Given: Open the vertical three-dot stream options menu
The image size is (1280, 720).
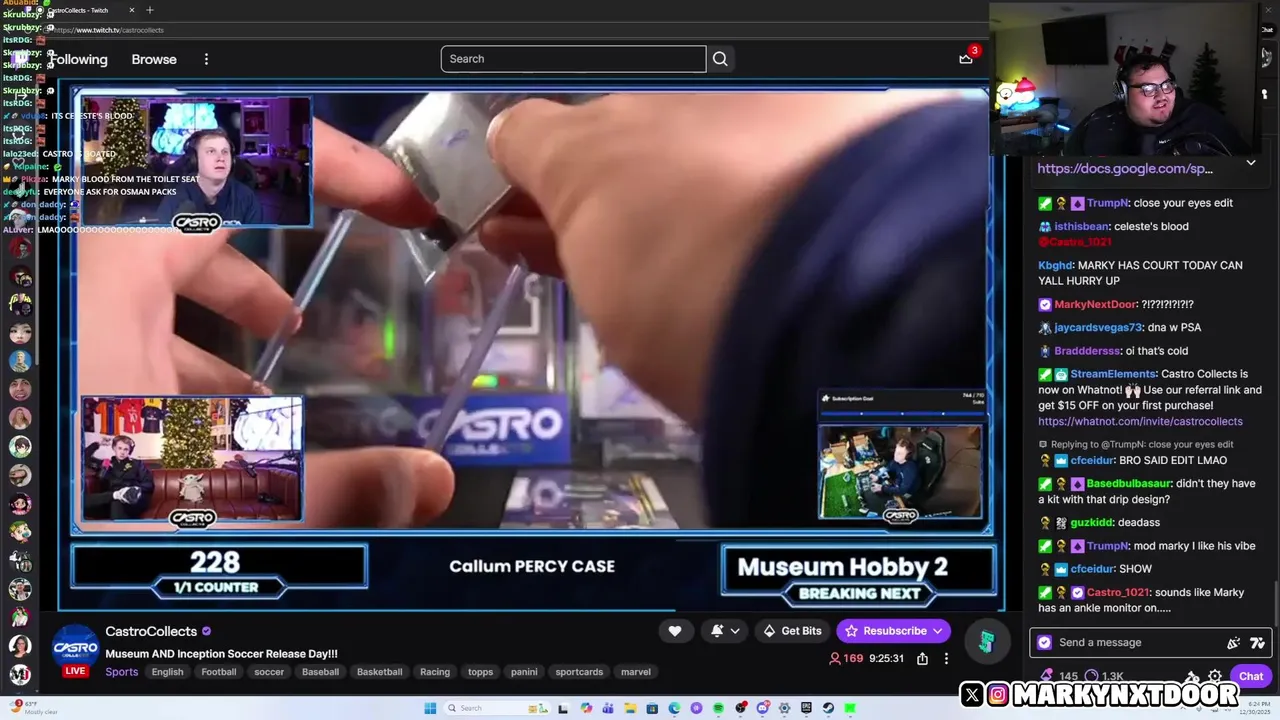Looking at the screenshot, I should pos(946,659).
